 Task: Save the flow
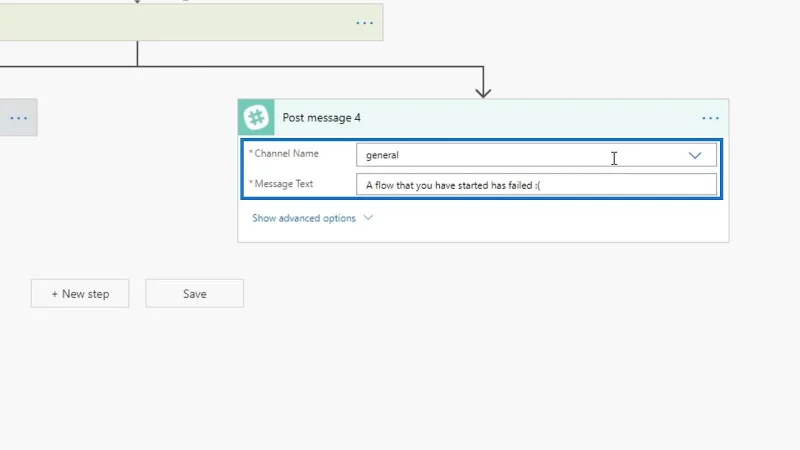(x=194, y=293)
